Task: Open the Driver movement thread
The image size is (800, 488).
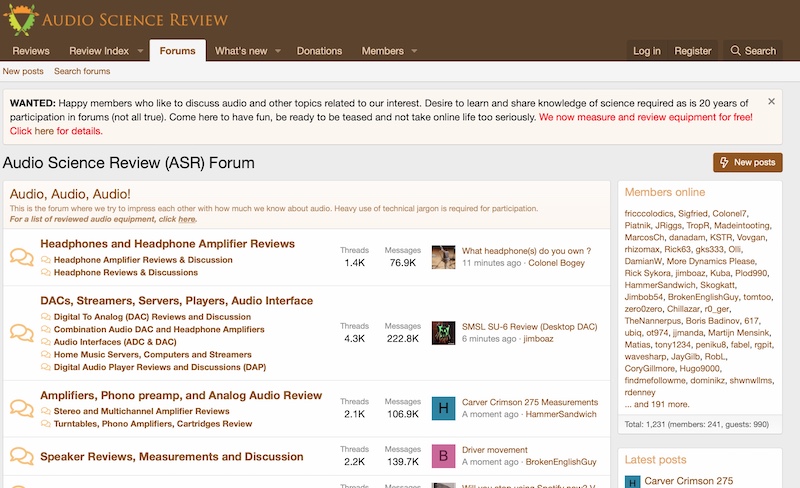Action: pyautogui.click(x=494, y=450)
